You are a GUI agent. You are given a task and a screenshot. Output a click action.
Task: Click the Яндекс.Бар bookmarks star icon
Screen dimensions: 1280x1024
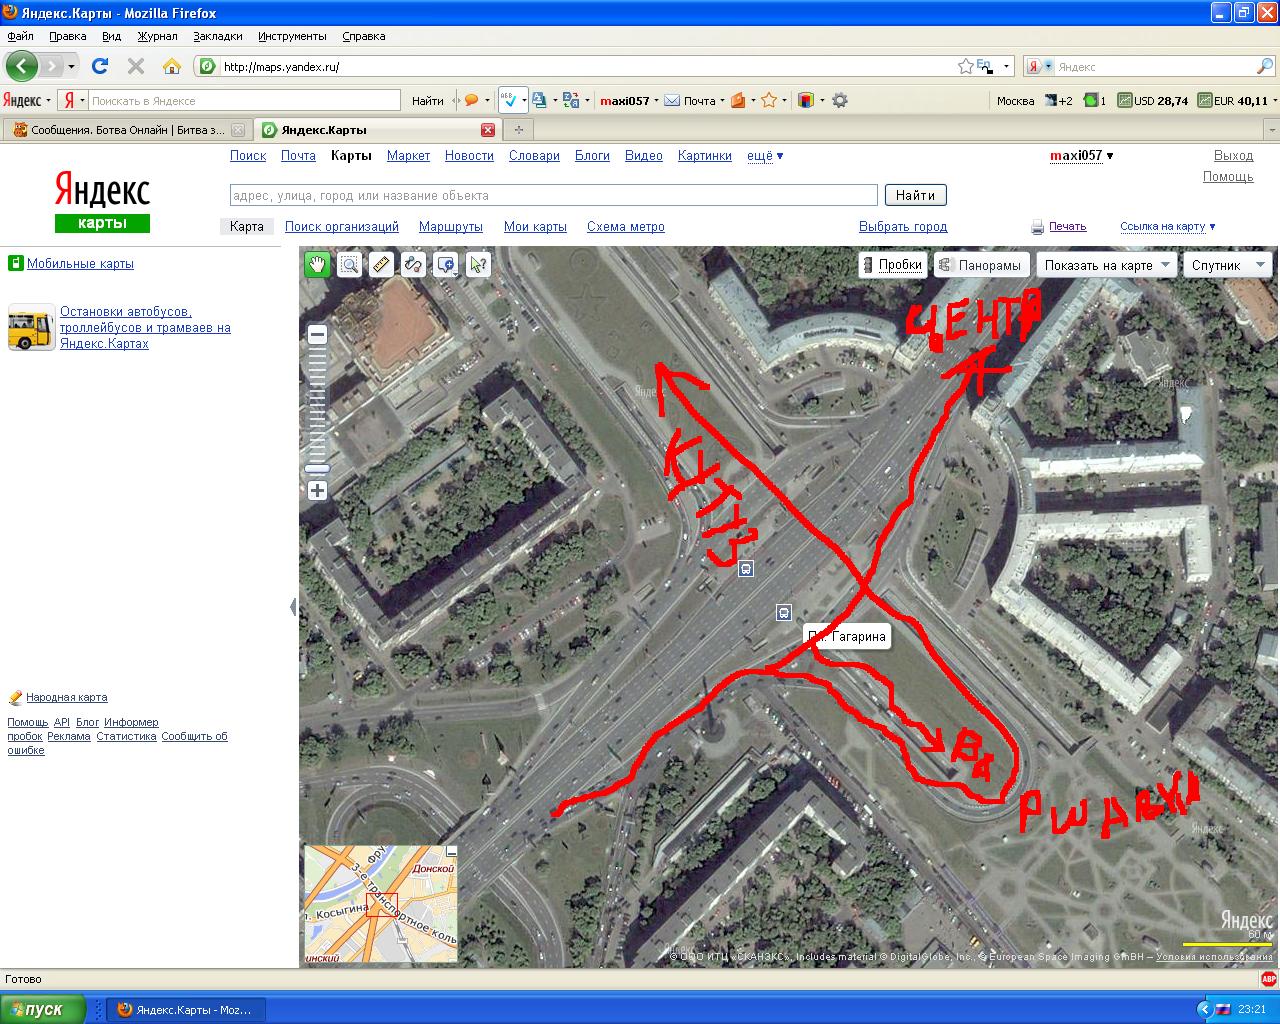[769, 100]
